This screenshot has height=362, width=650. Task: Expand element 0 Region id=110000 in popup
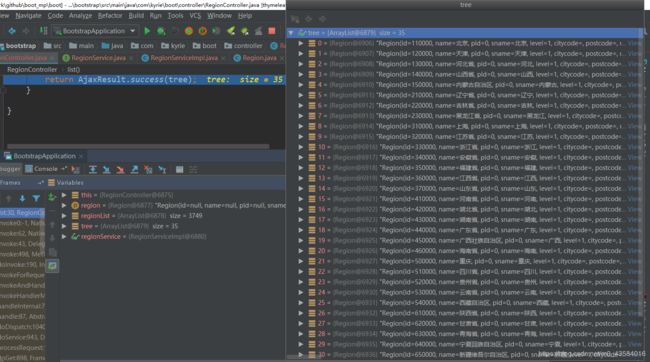pos(301,43)
